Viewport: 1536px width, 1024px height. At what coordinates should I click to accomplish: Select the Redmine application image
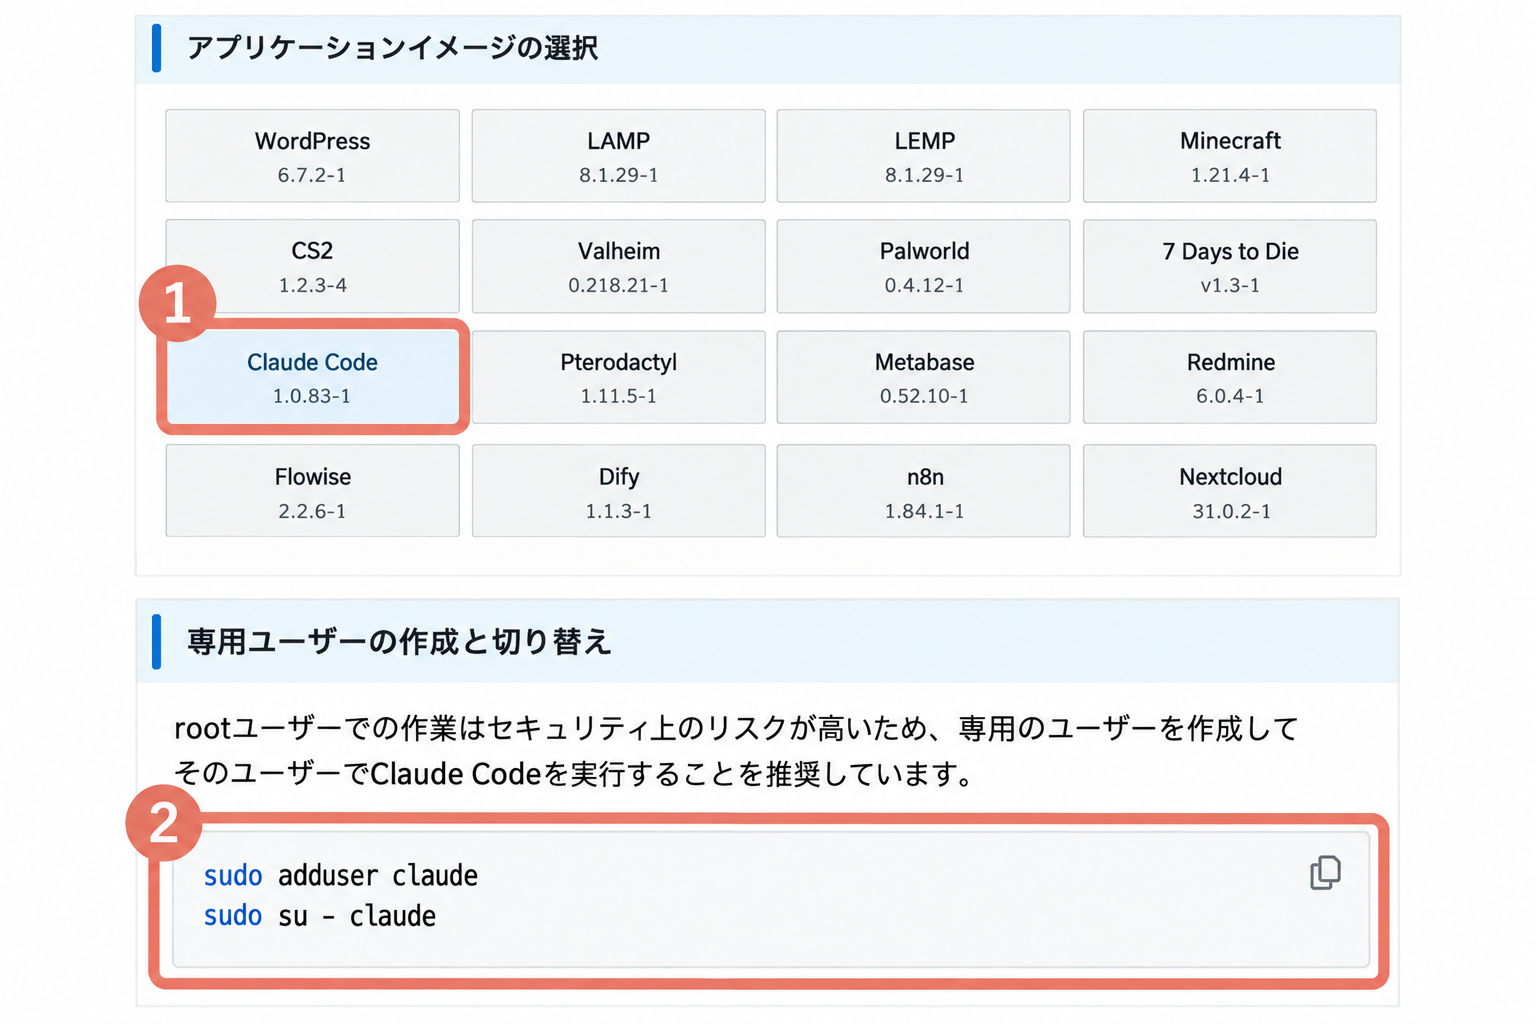coord(1230,377)
